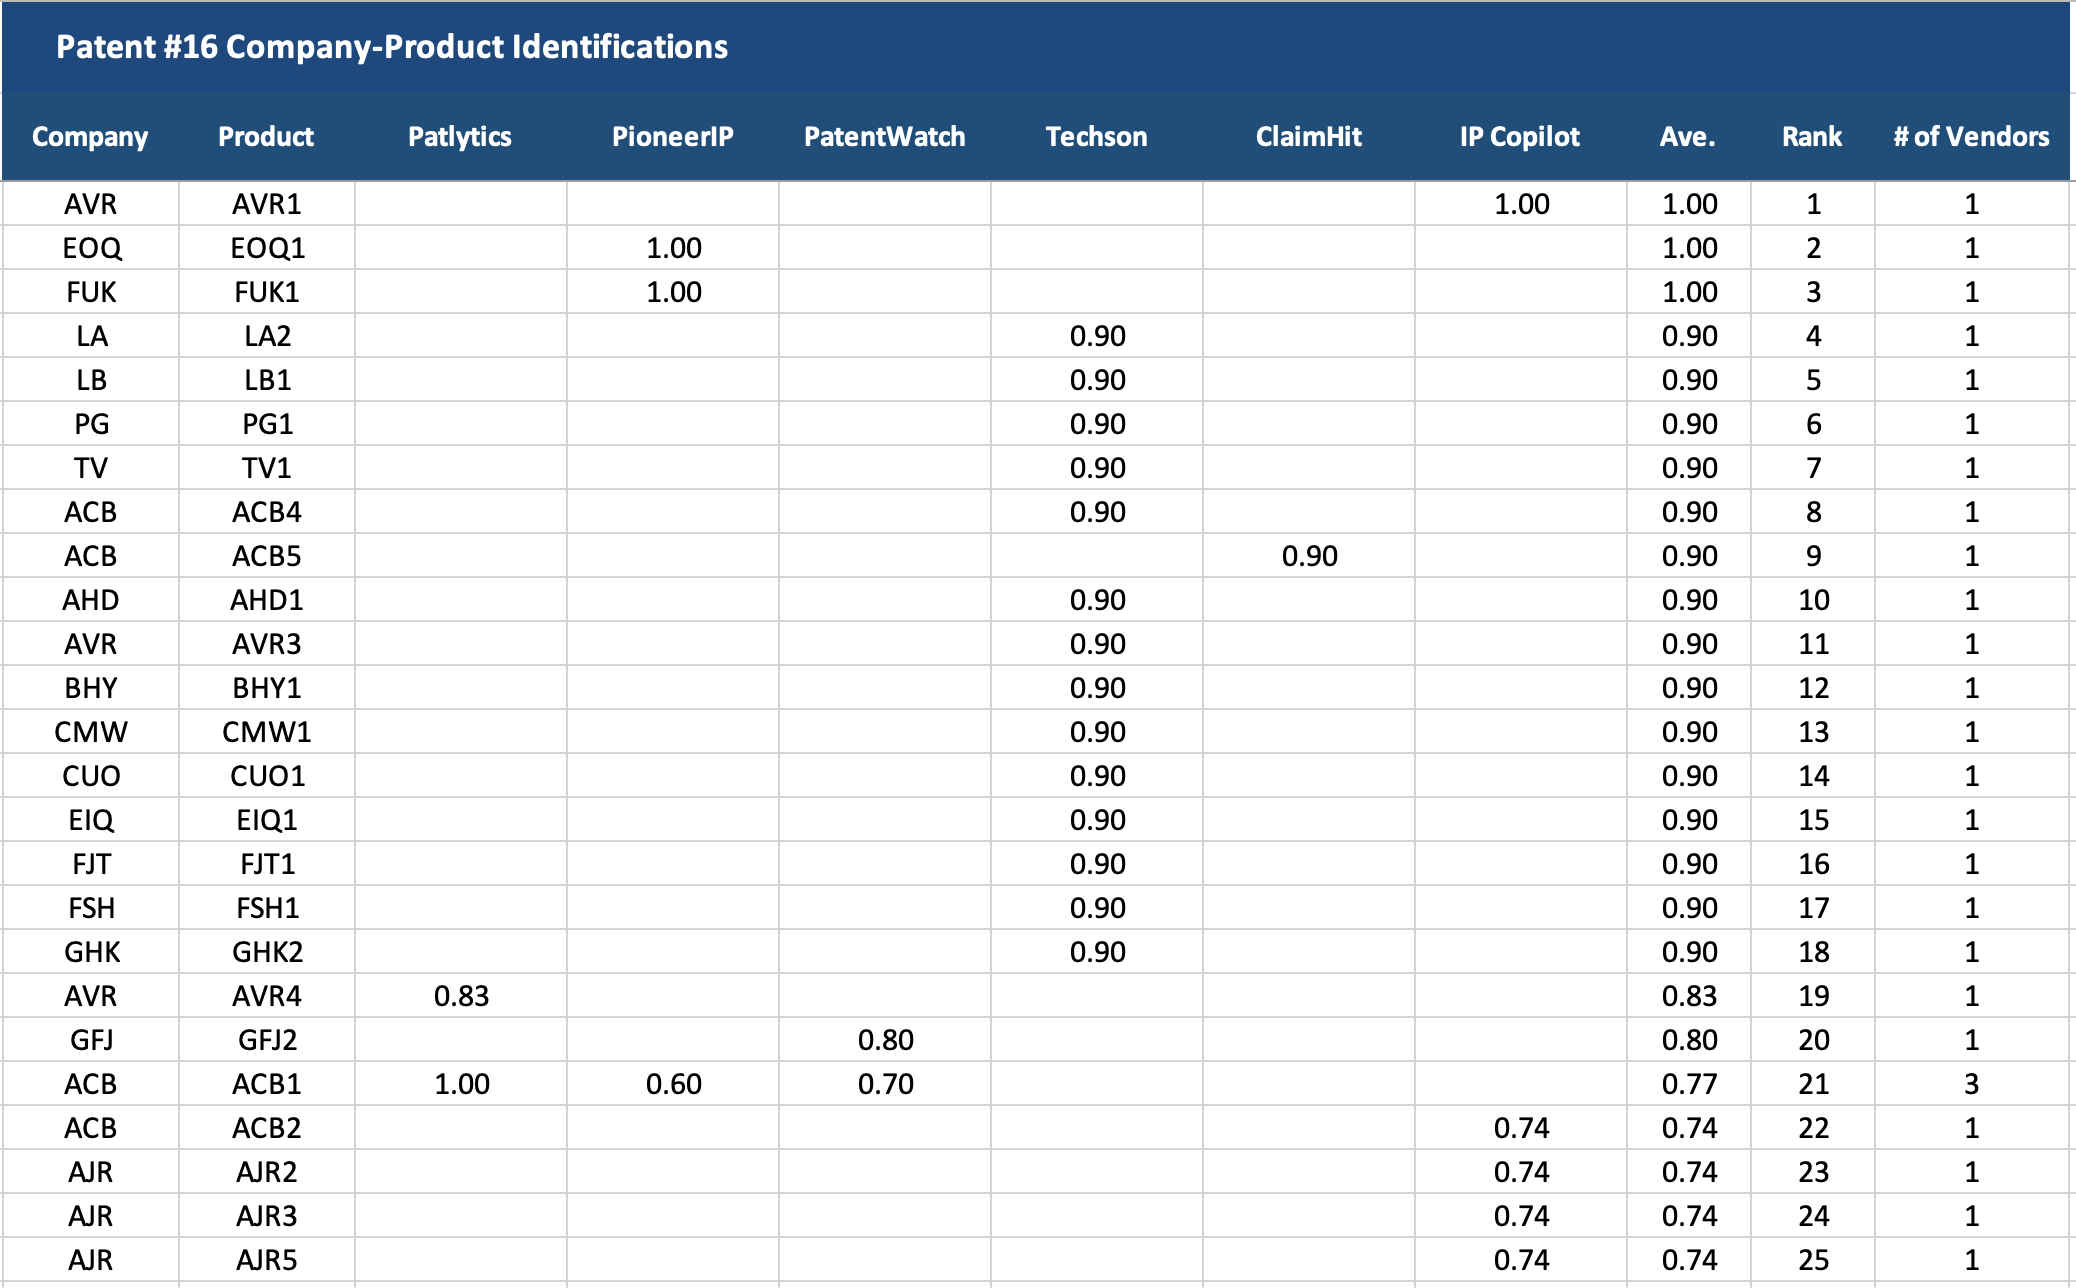Select the "Ave." column header
Screen dimensions: 2076x1288
pos(1688,137)
